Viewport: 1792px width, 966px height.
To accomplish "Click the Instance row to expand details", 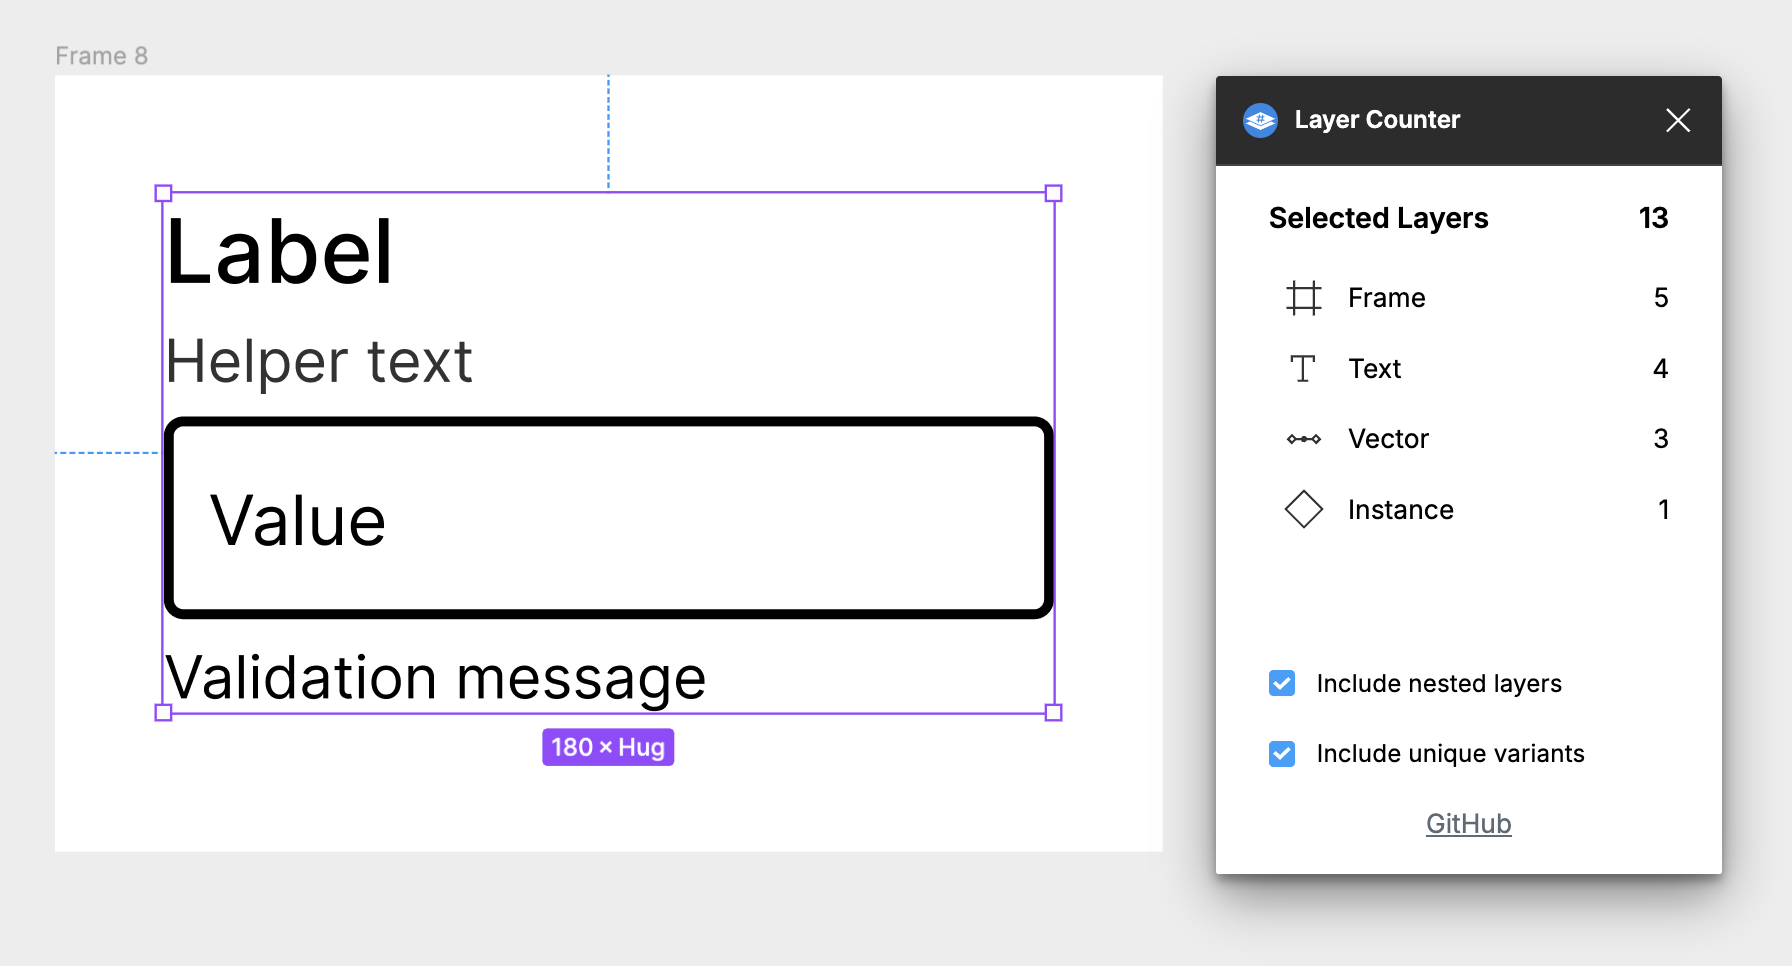I will (x=1400, y=509).
